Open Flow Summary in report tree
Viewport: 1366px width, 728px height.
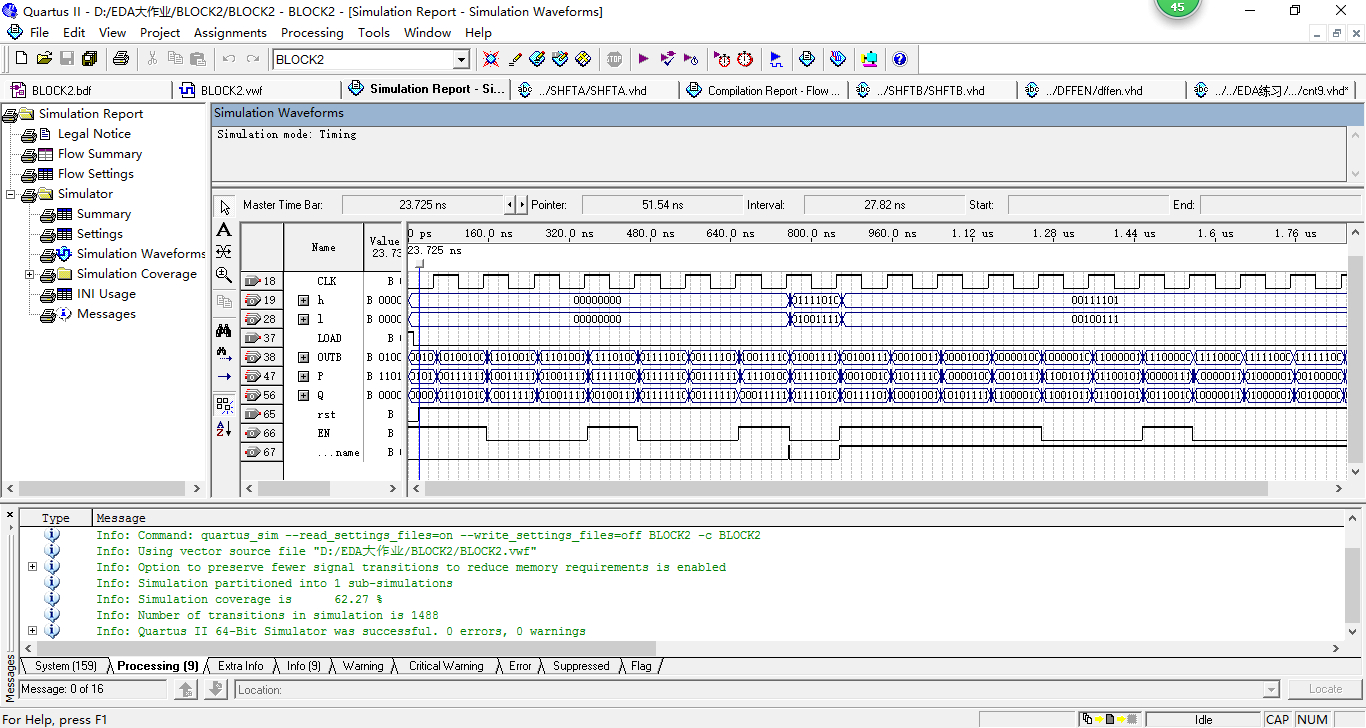(x=99, y=154)
